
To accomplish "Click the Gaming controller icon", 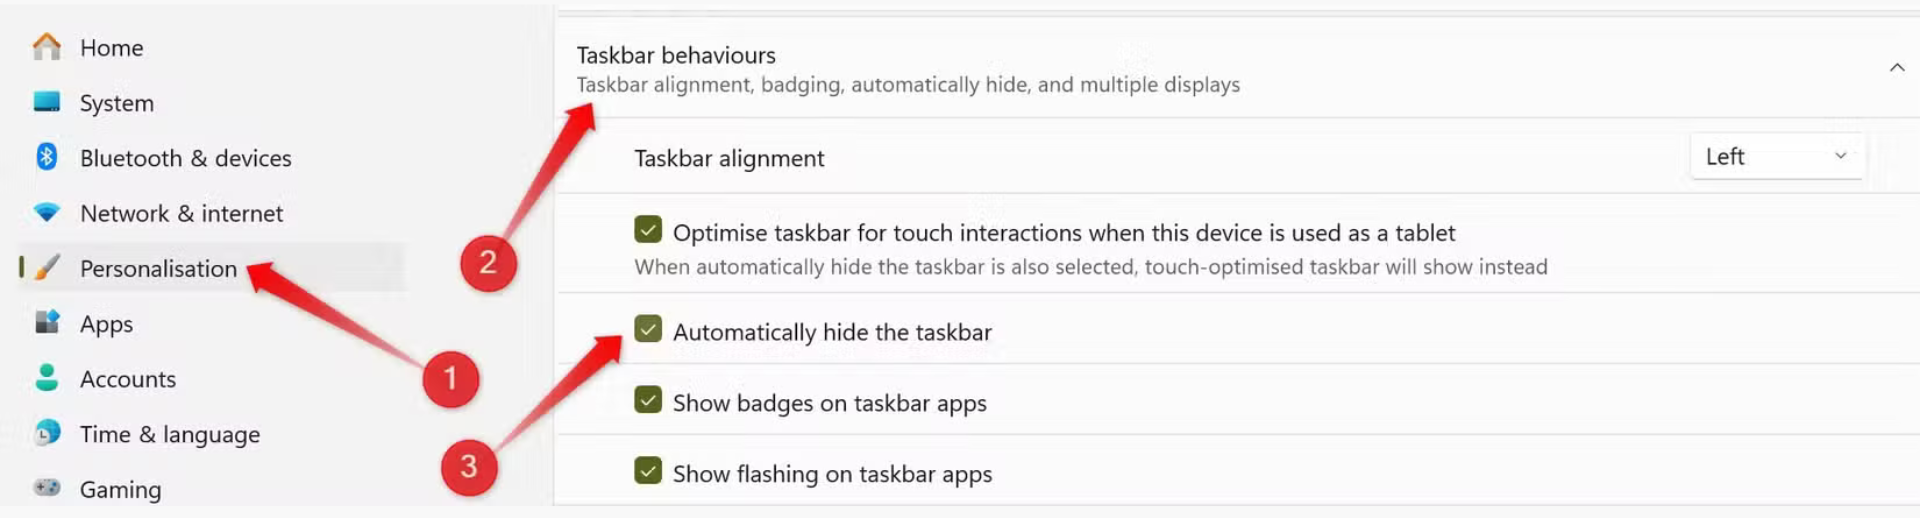I will pos(47,488).
